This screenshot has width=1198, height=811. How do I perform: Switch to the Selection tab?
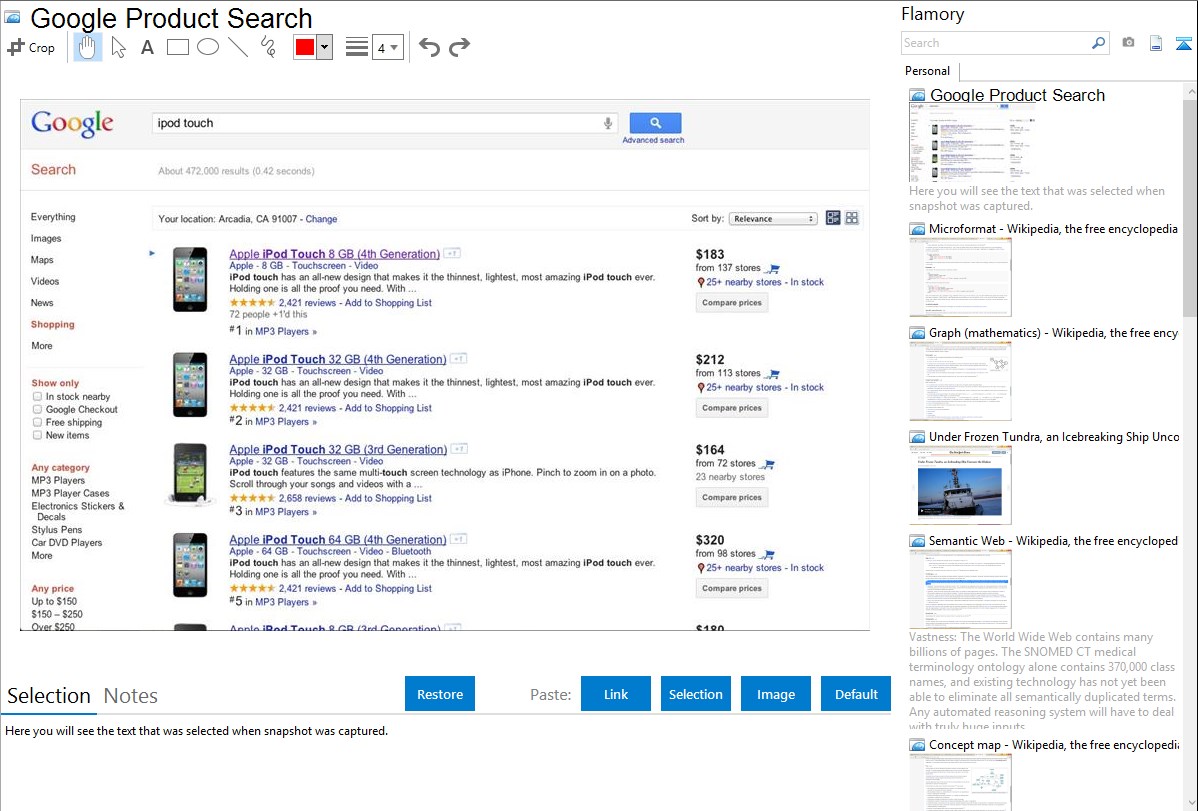pos(49,696)
